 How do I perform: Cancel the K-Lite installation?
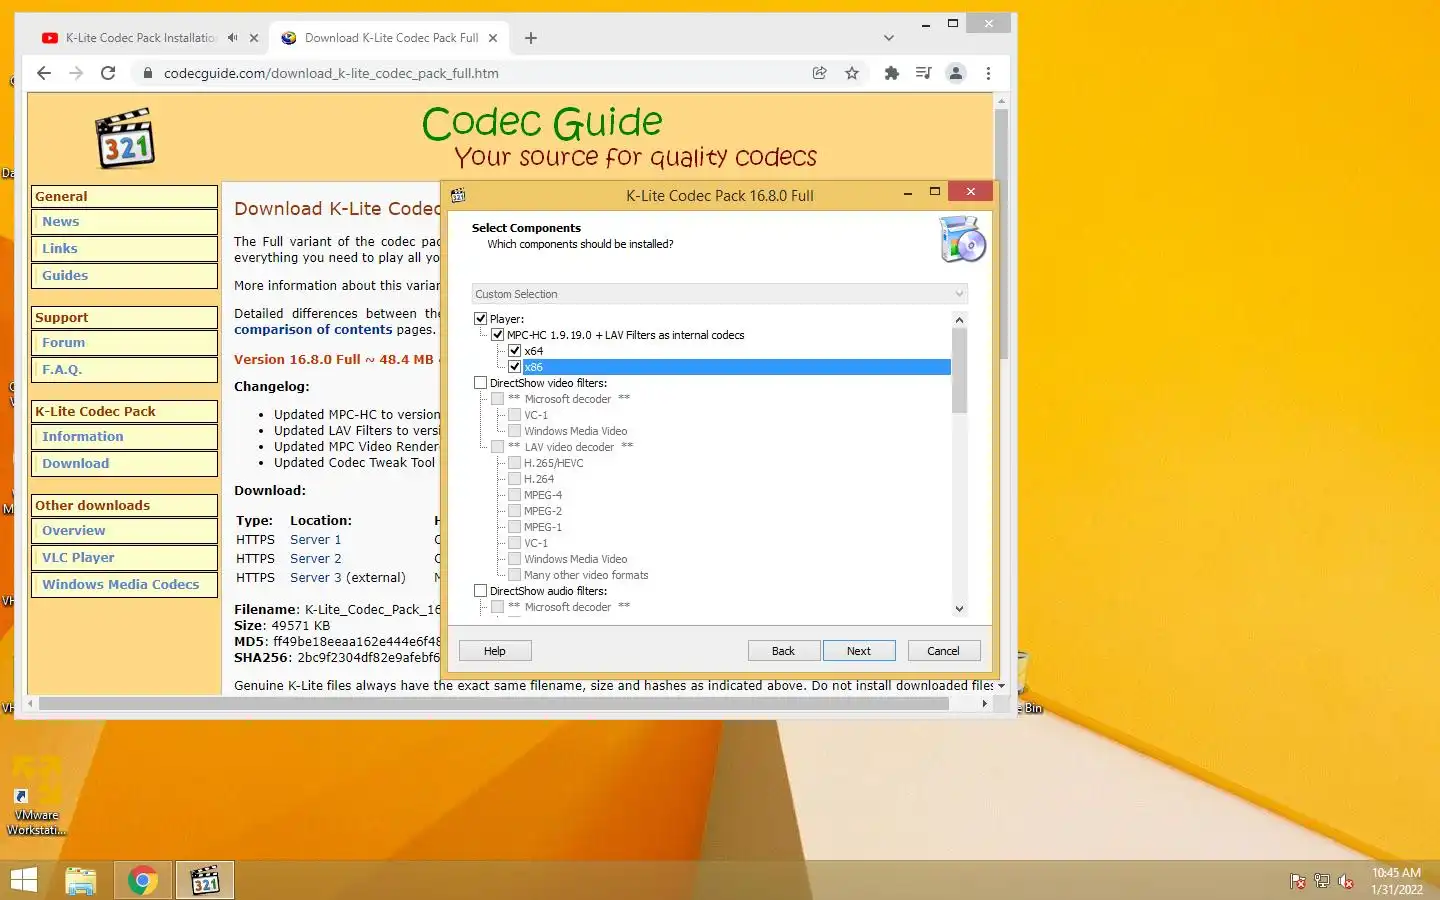click(944, 651)
